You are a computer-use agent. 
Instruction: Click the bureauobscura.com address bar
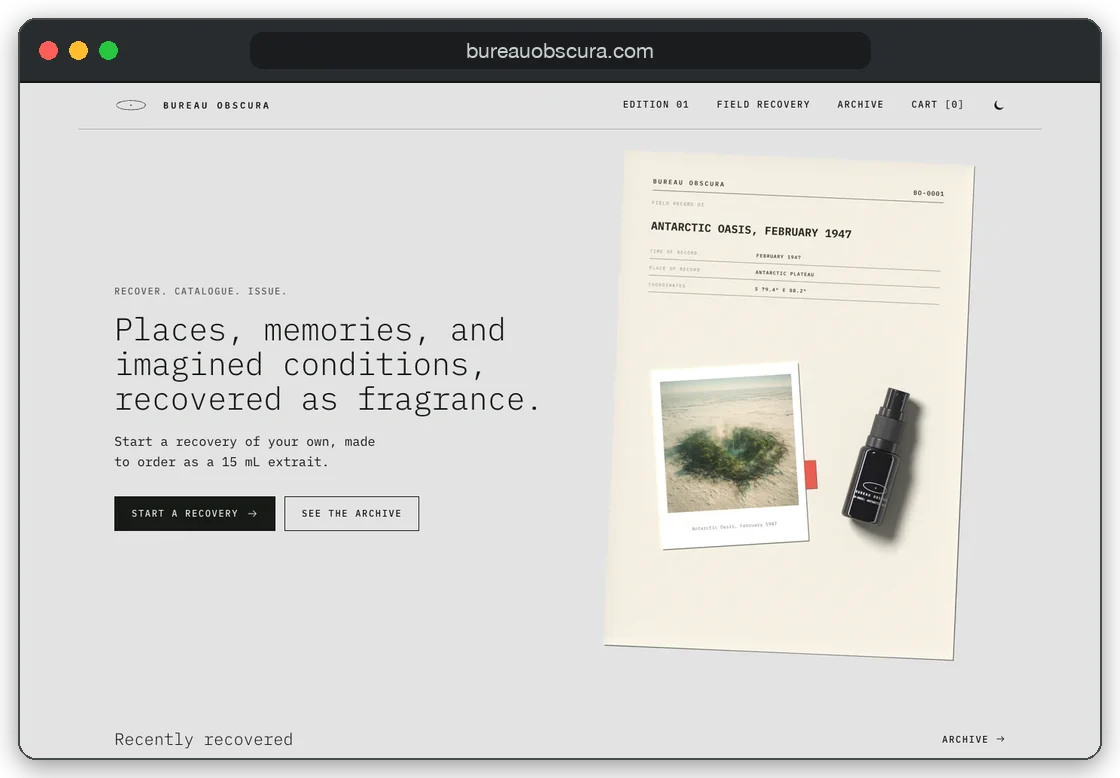(x=560, y=51)
